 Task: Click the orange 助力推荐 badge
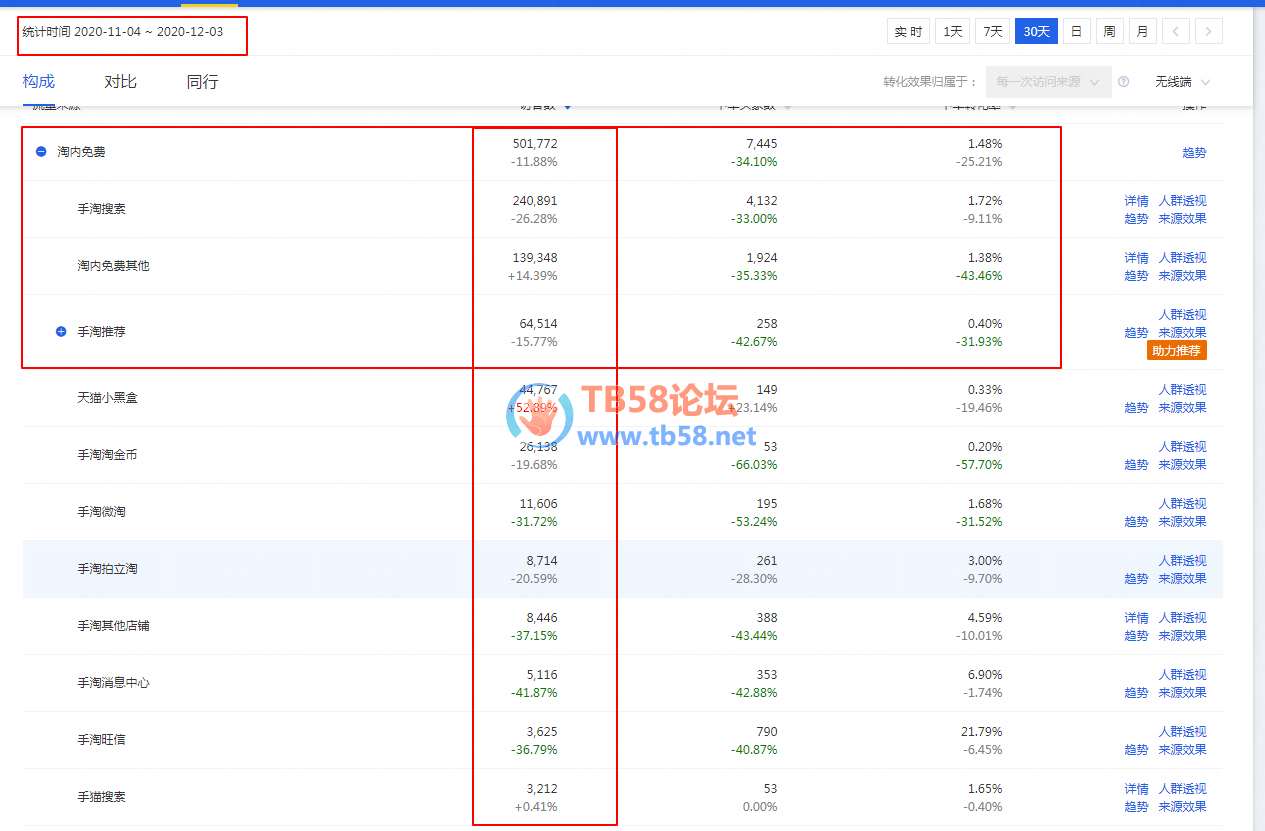click(x=1177, y=351)
